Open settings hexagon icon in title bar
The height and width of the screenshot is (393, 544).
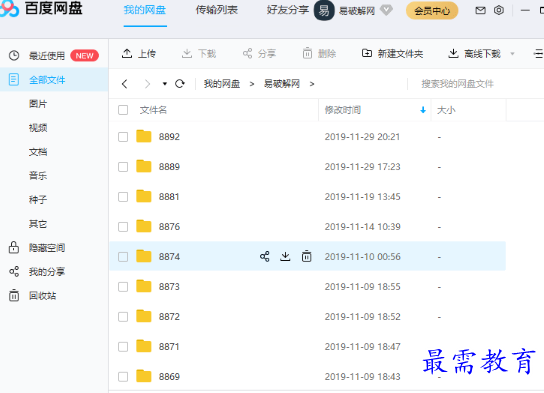[499, 10]
